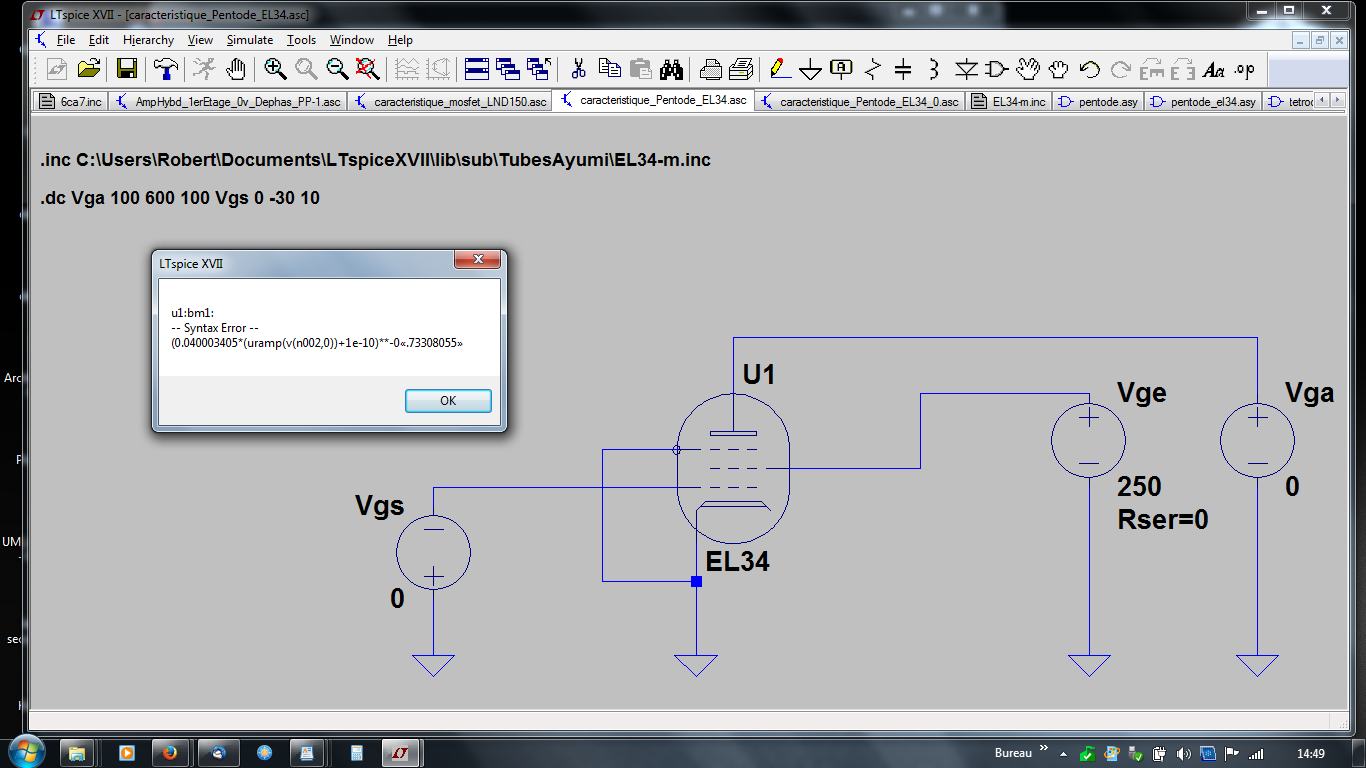Select the Move tool open hand icon

pyautogui.click(x=1028, y=69)
